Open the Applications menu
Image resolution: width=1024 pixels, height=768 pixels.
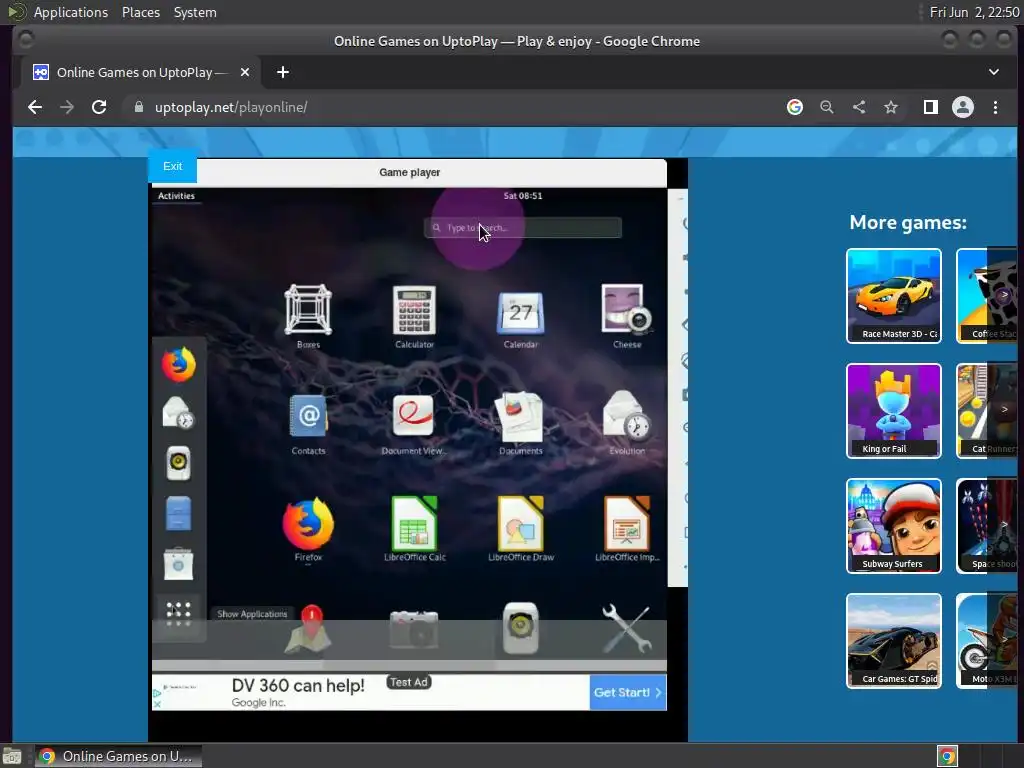click(x=71, y=12)
